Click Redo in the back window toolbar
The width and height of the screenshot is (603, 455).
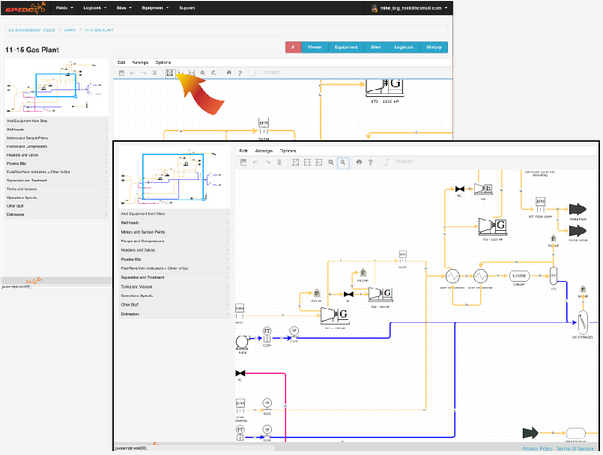[x=144, y=73]
